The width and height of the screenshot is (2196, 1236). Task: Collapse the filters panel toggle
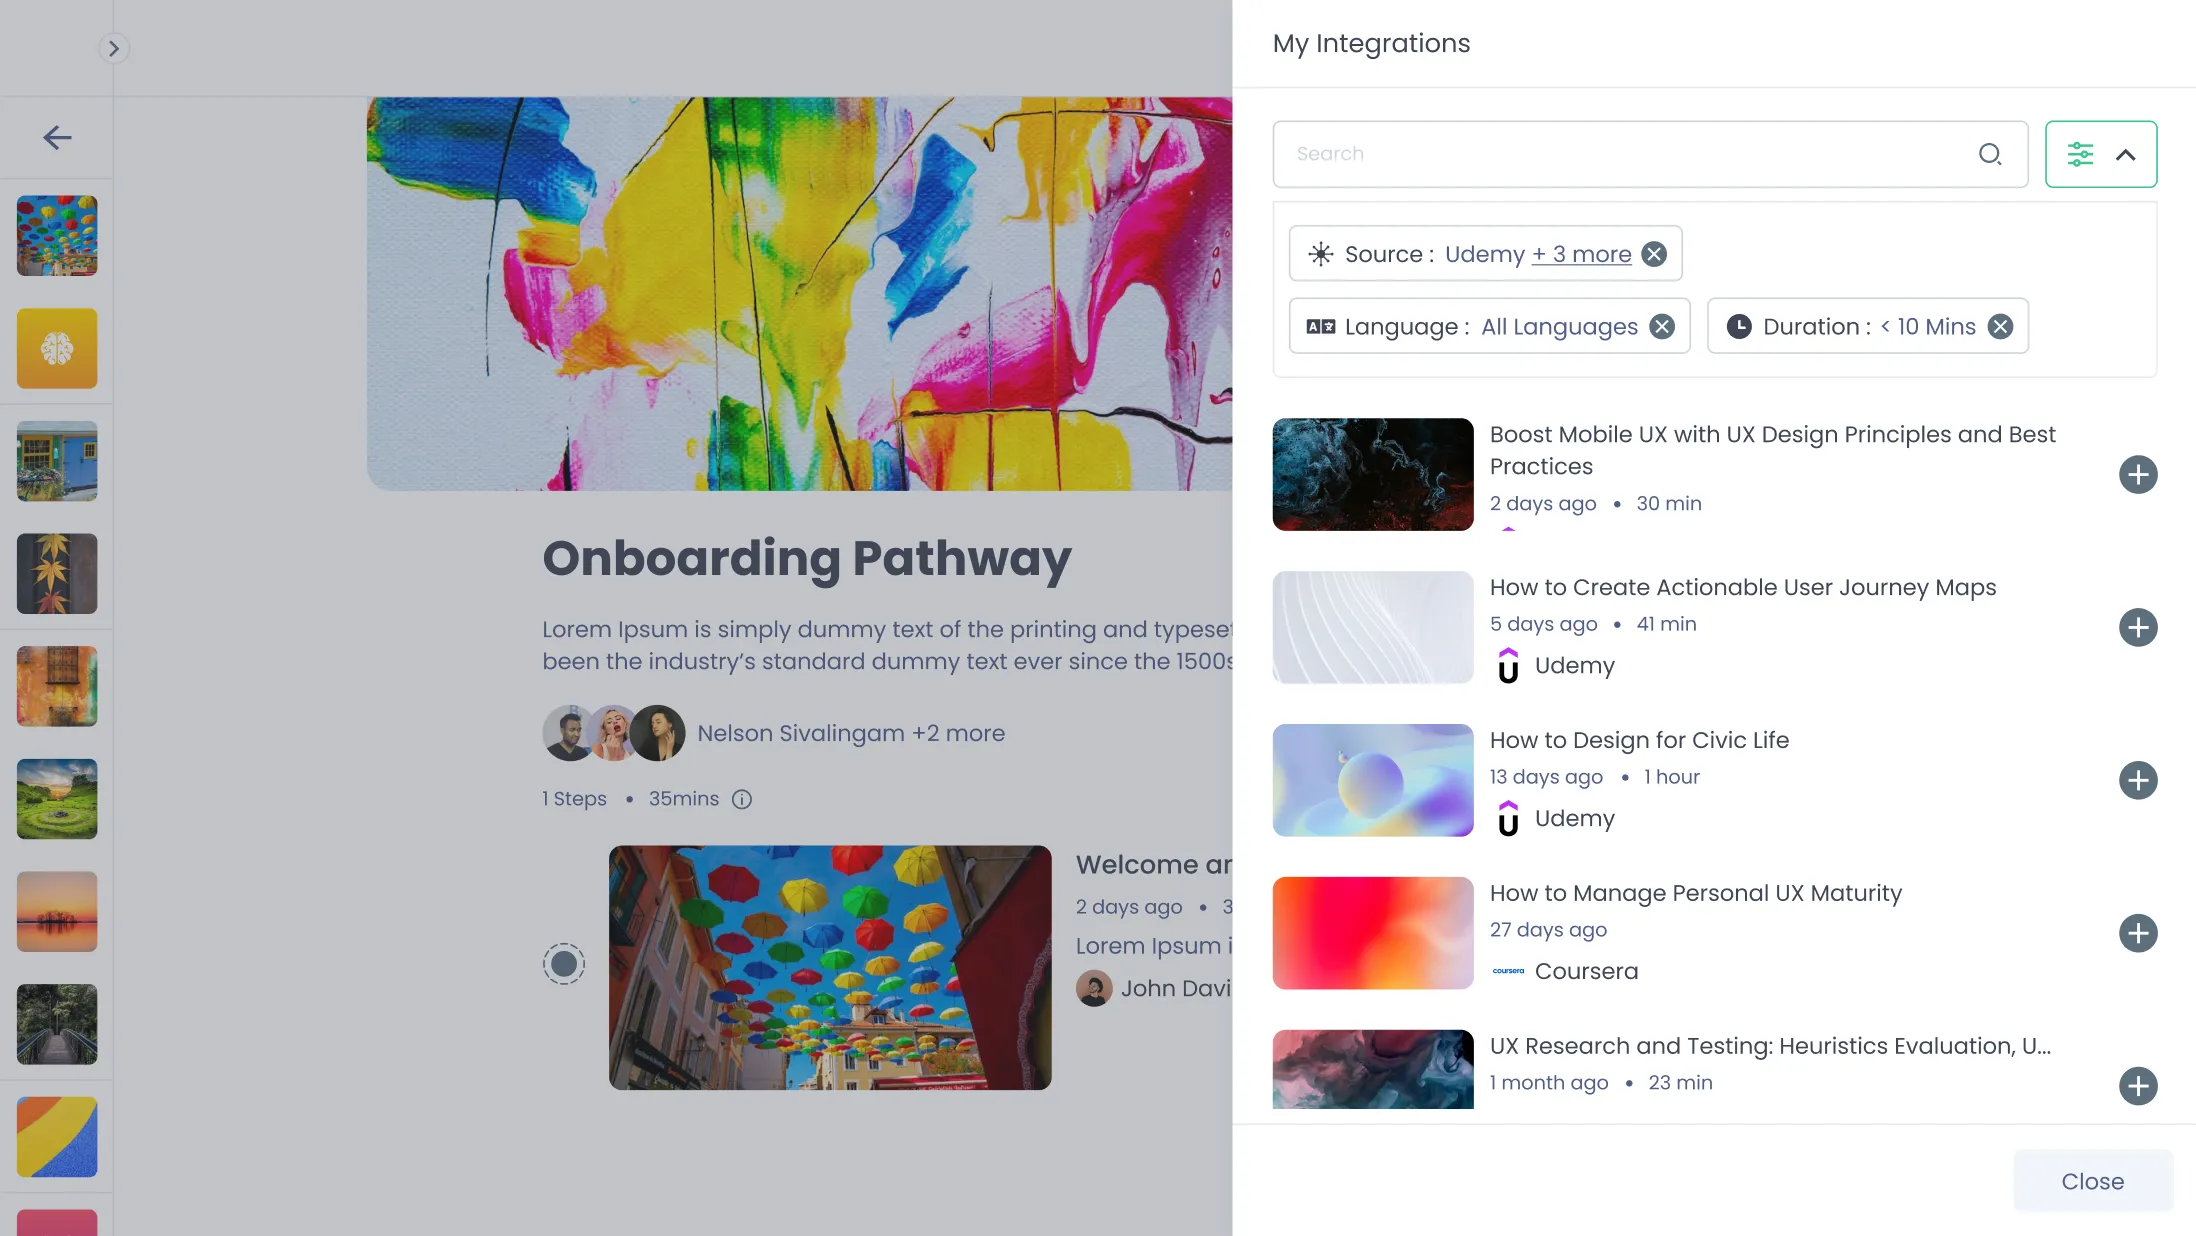2101,154
